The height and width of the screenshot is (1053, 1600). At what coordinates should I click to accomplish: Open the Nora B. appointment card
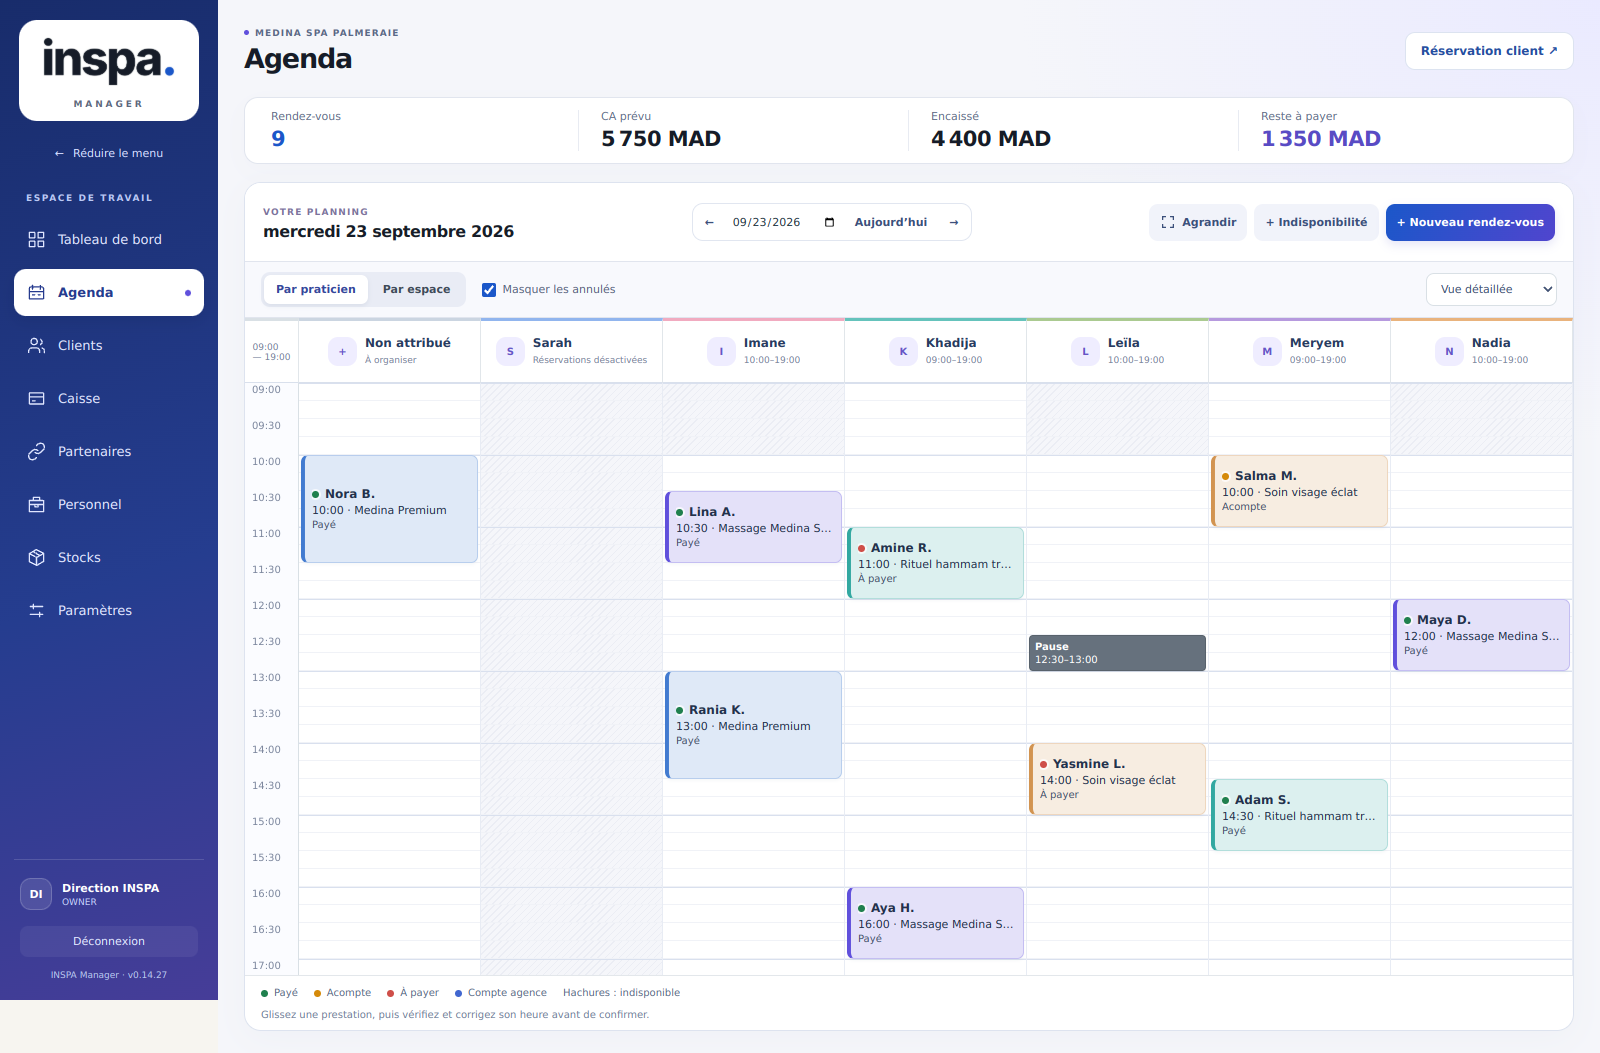click(x=389, y=509)
